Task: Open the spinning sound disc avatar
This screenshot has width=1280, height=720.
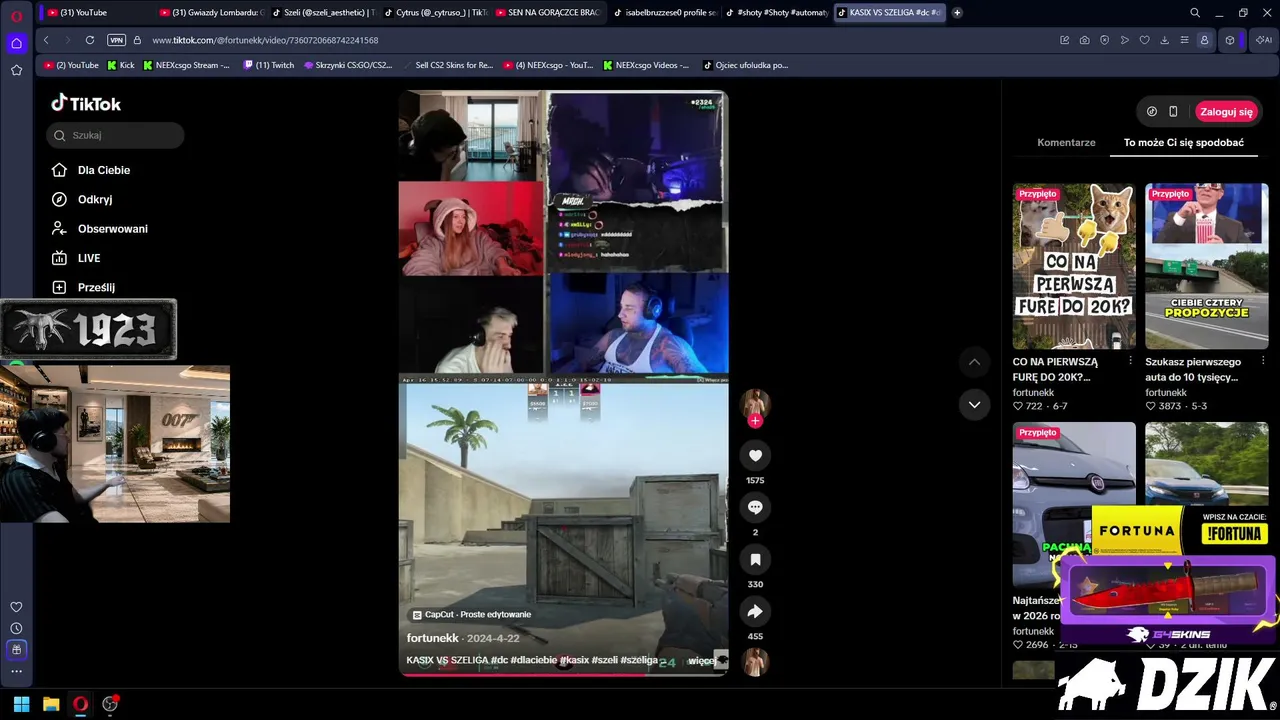Action: [x=755, y=662]
